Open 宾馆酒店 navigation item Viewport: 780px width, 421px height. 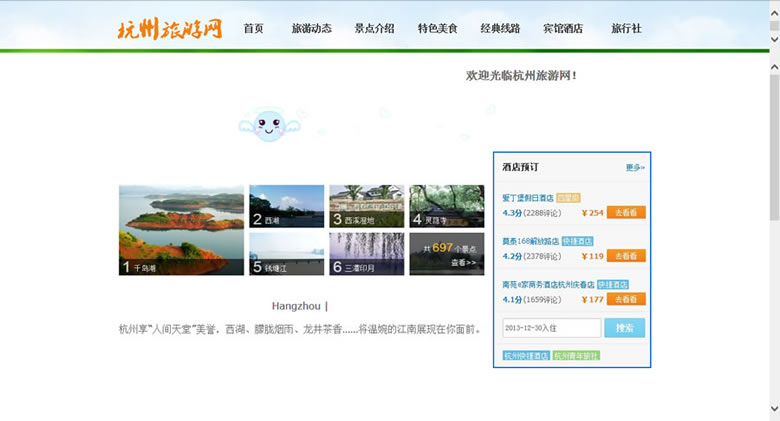(x=563, y=29)
